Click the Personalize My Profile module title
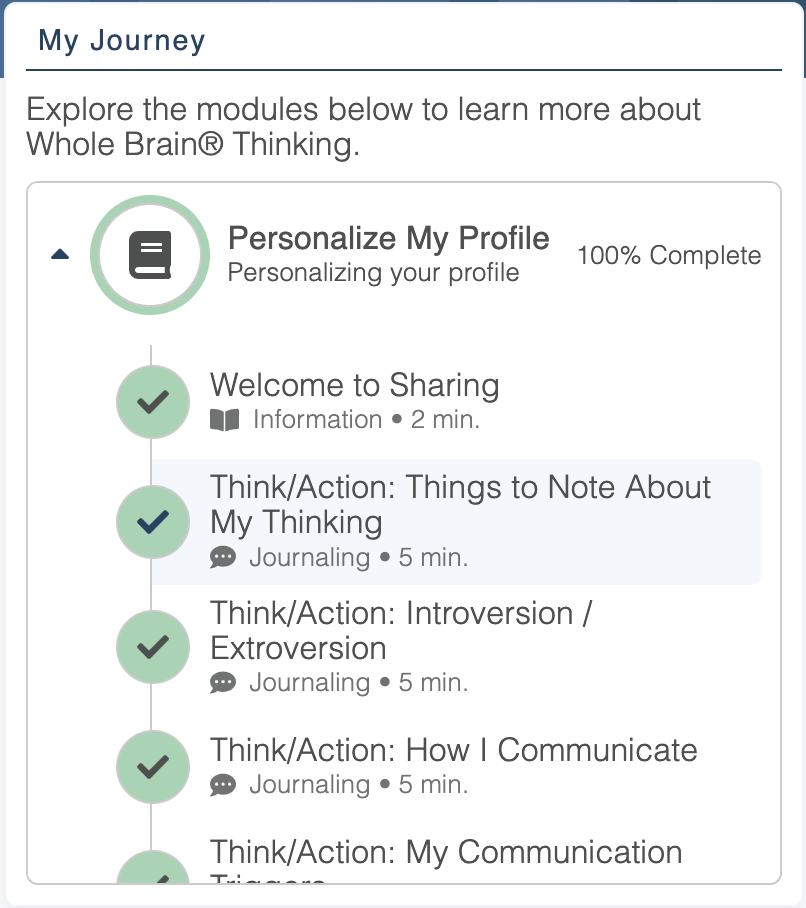The image size is (806, 908). point(389,239)
